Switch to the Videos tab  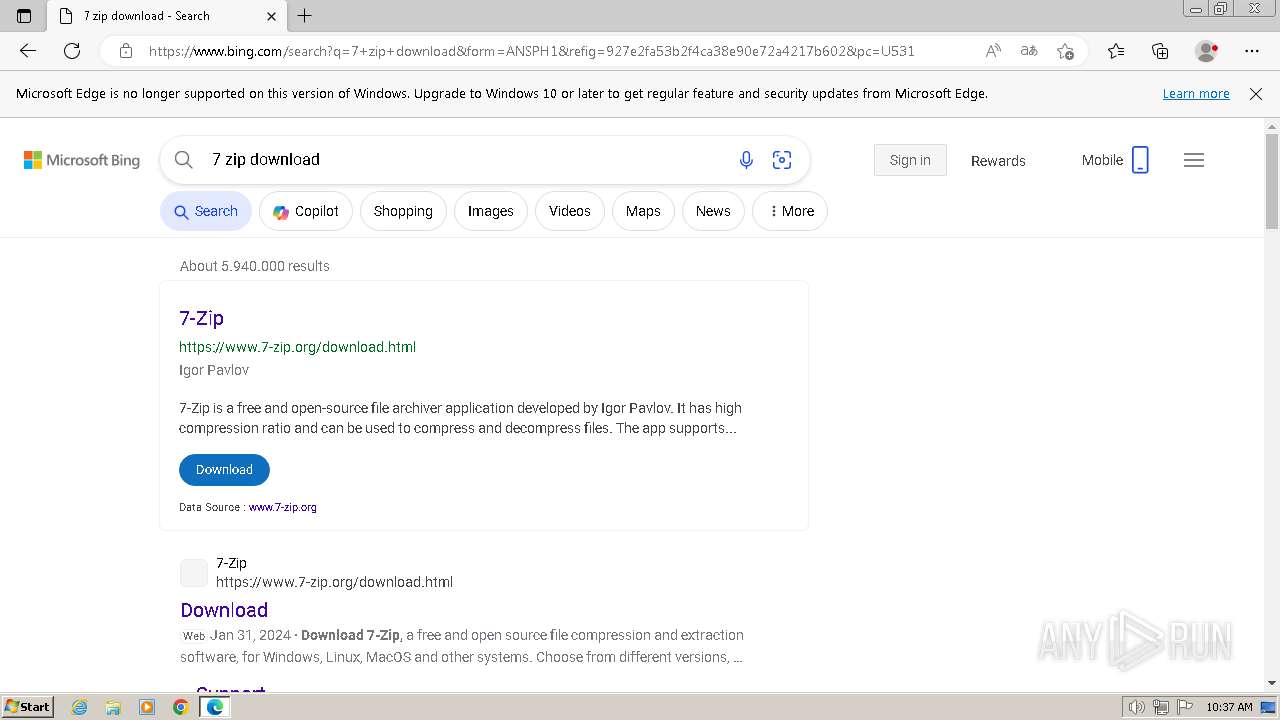pos(570,211)
